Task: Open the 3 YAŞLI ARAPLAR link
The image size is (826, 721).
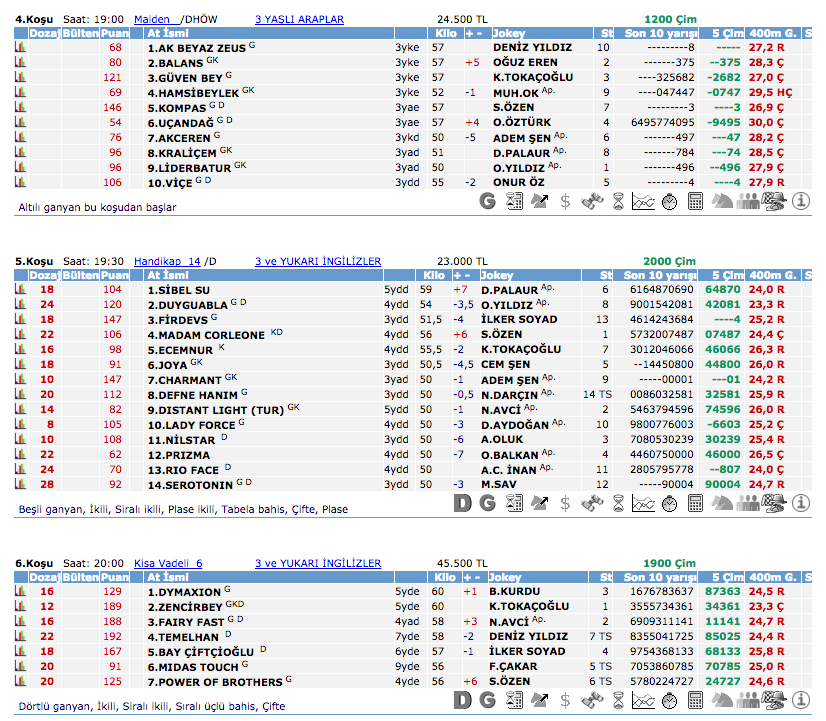Action: tap(299, 19)
